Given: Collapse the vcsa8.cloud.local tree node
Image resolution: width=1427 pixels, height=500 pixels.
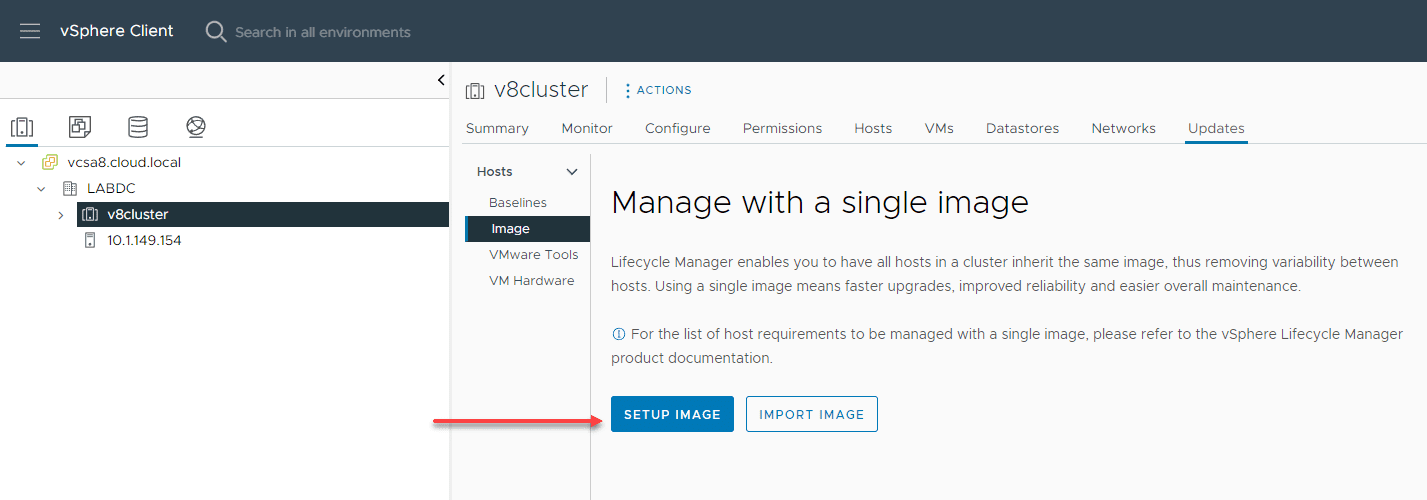Looking at the screenshot, I should (x=21, y=162).
